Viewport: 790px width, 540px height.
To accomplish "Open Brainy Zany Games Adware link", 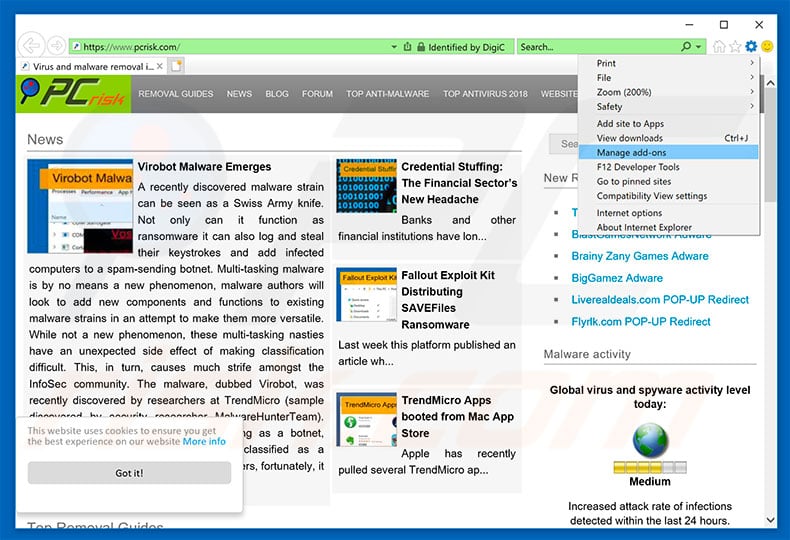I will click(640, 256).
